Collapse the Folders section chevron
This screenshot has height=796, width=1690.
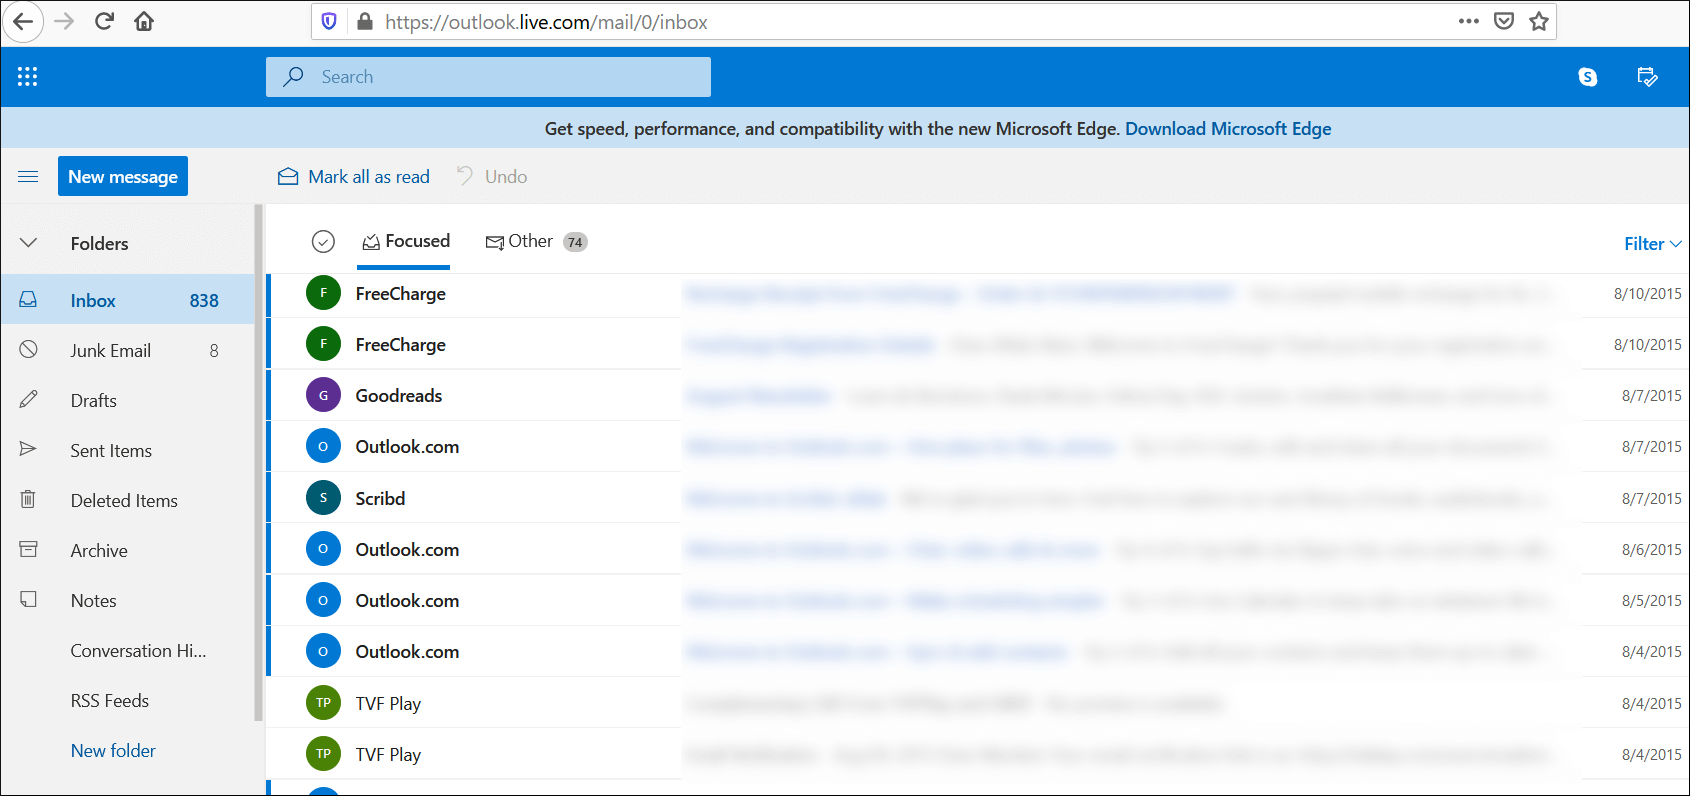coord(28,243)
